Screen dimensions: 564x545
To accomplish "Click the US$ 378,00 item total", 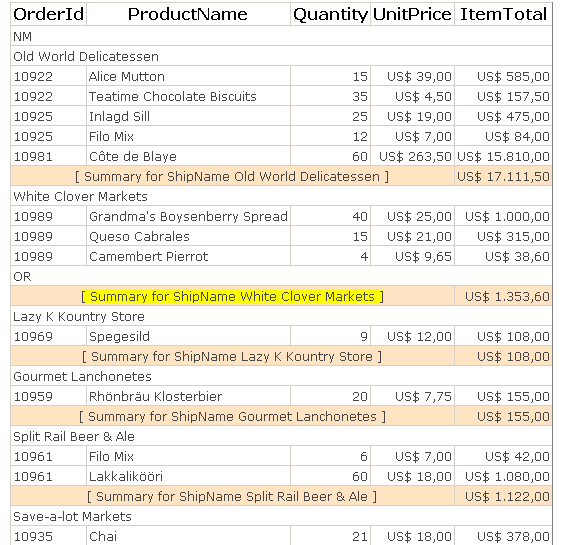I will [503, 536].
